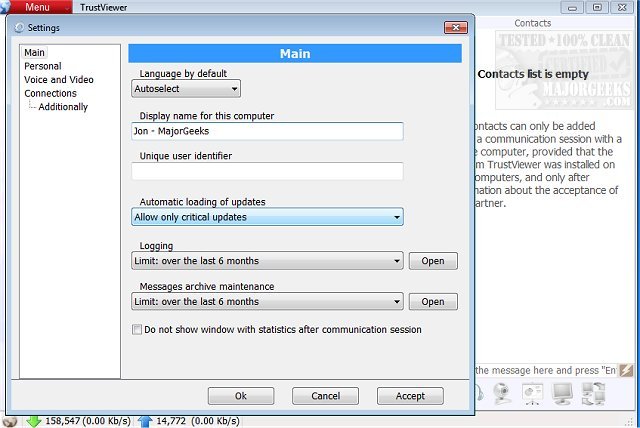The height and width of the screenshot is (428, 640).
Task: Open Automatic loading of updates dropdown
Action: 267,217
